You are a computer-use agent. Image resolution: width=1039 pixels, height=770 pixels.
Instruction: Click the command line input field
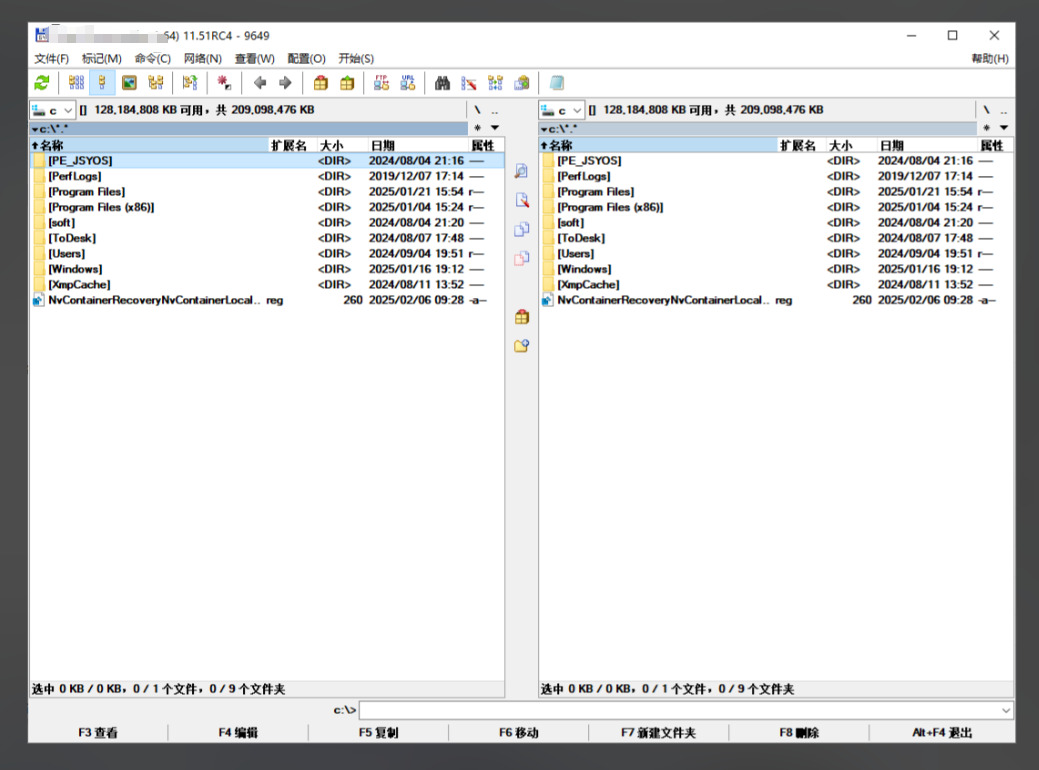680,710
